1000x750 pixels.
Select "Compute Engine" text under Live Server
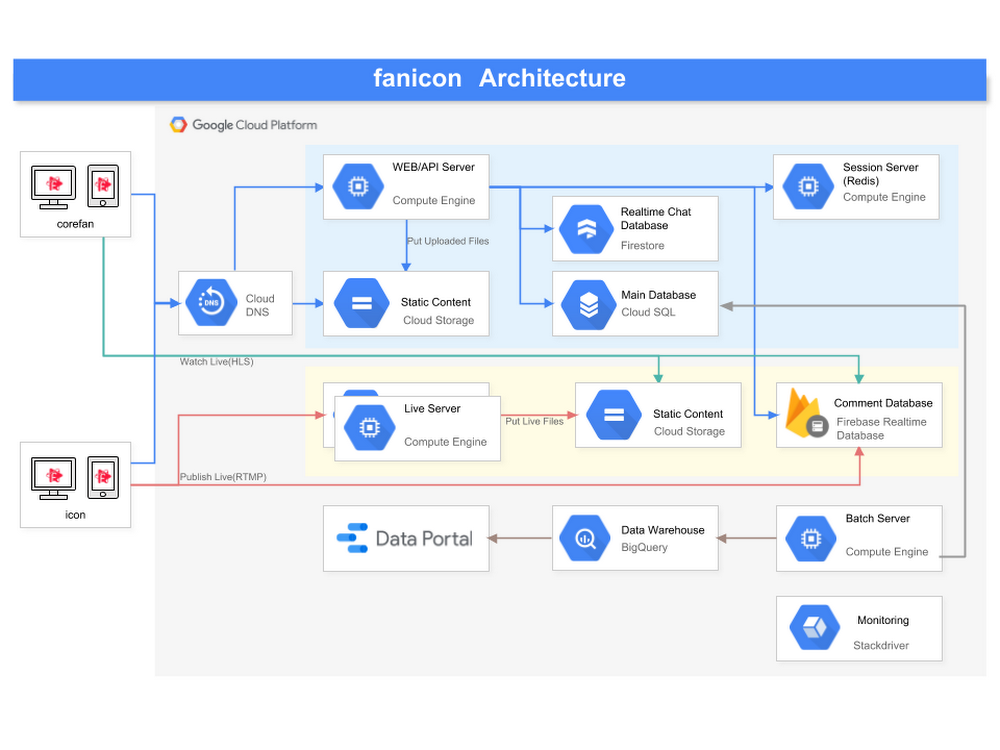pos(445,442)
